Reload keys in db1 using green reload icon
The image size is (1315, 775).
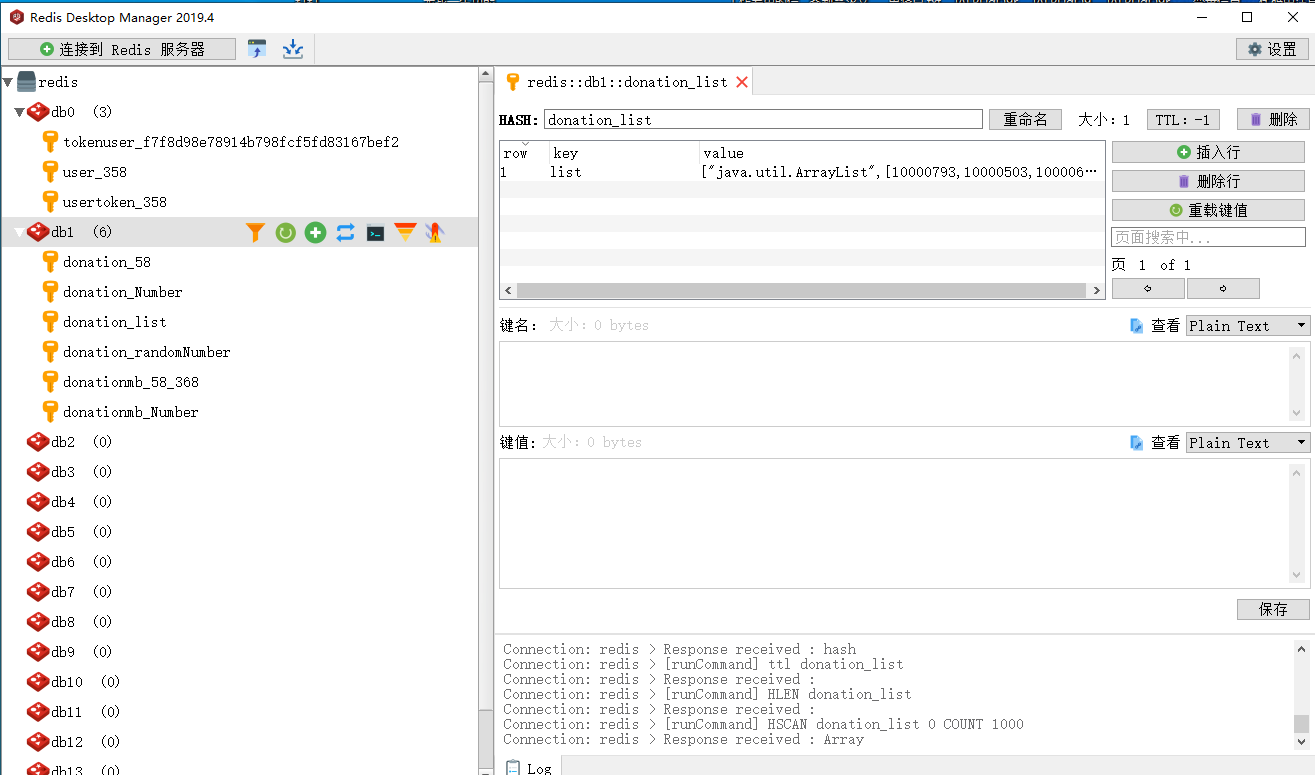pos(285,231)
